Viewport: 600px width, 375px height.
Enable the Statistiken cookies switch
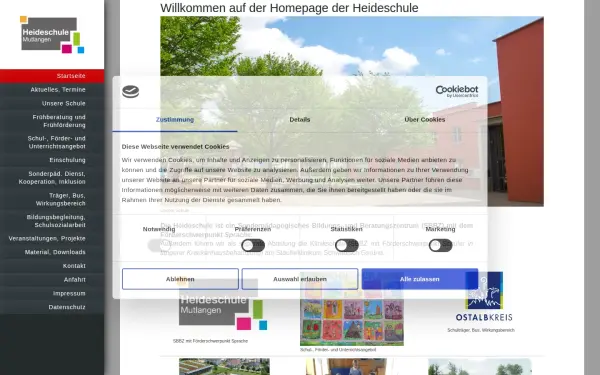point(347,245)
